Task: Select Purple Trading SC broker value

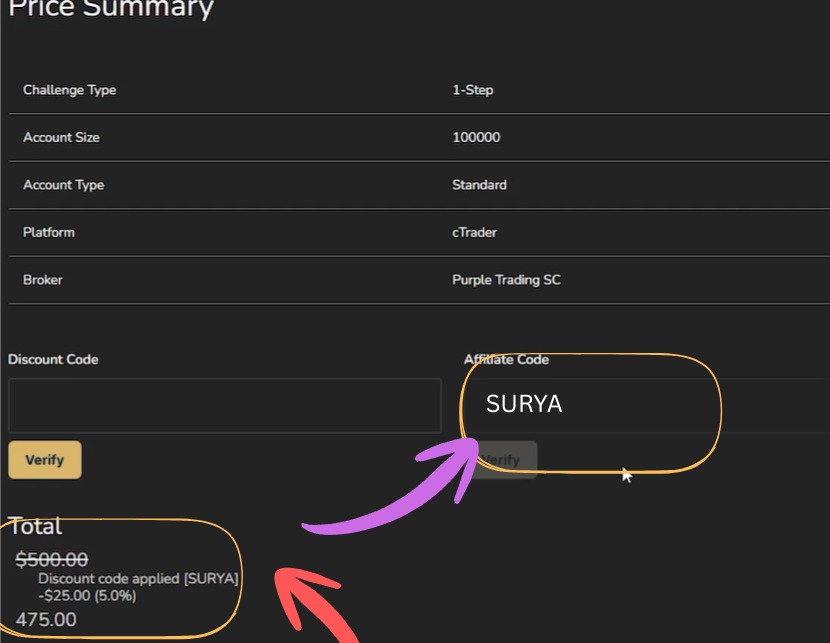Action: pos(508,280)
